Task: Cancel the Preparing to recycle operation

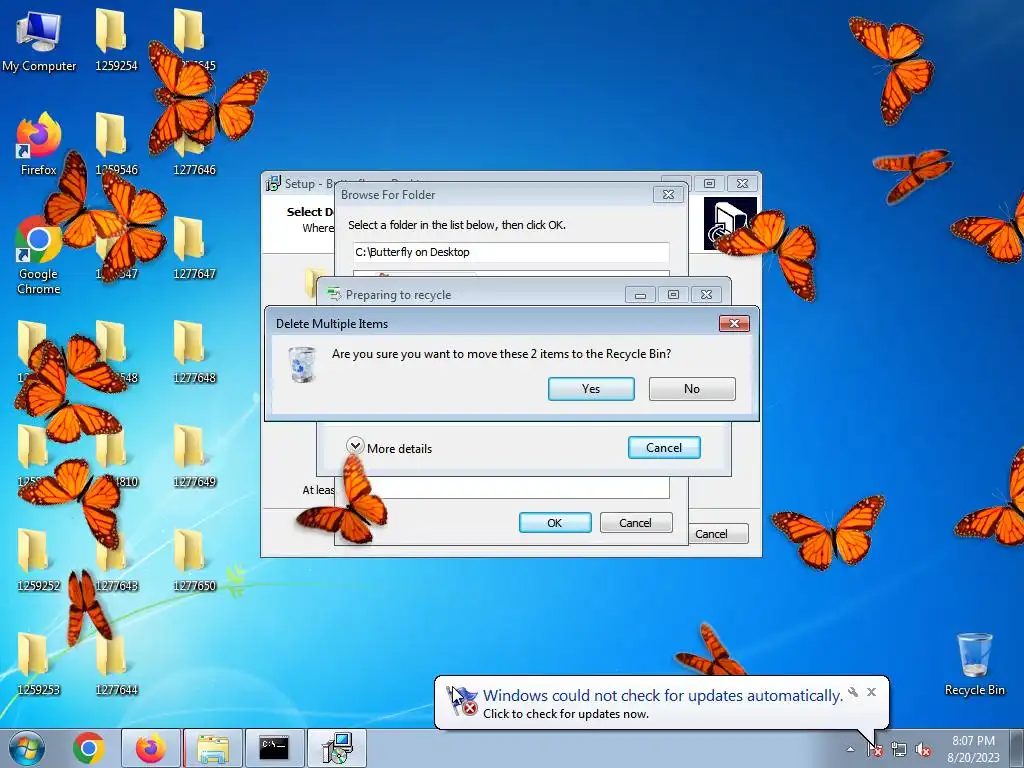Action: (x=664, y=447)
